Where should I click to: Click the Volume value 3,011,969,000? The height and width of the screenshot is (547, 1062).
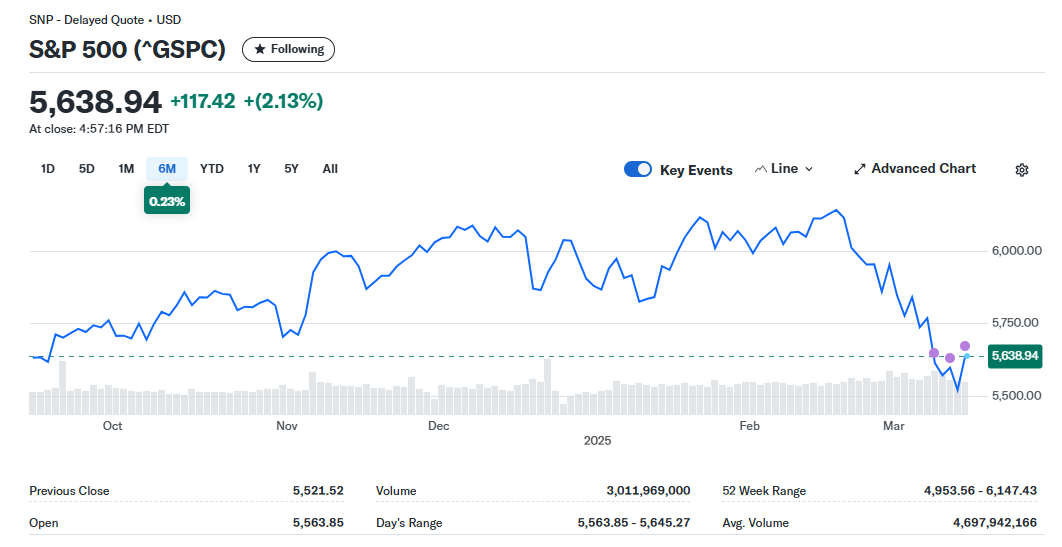click(x=648, y=490)
